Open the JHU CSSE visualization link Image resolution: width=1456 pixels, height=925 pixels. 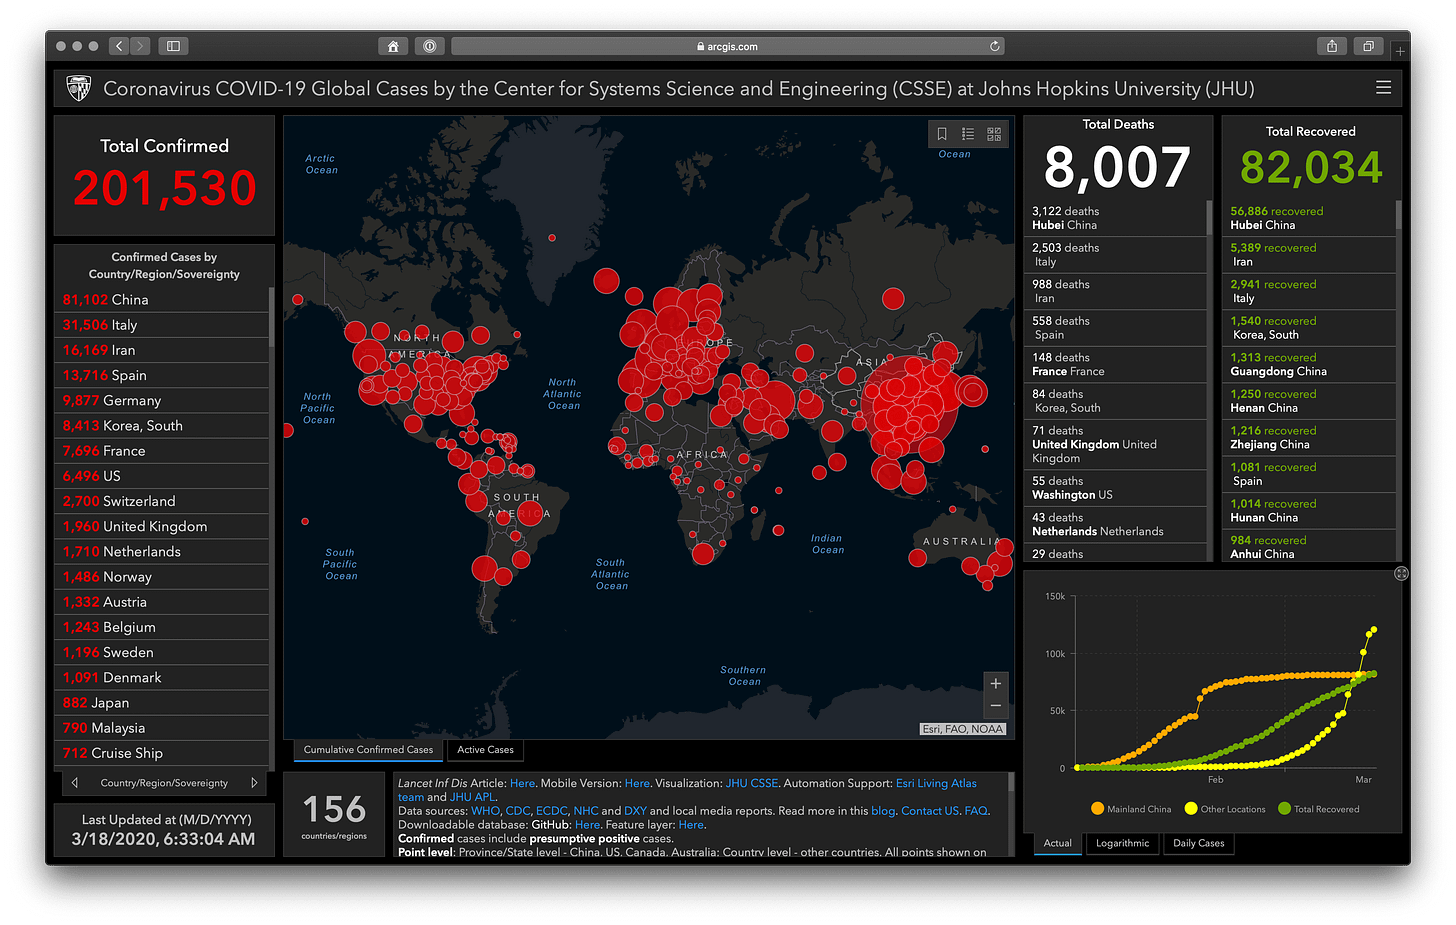[752, 783]
